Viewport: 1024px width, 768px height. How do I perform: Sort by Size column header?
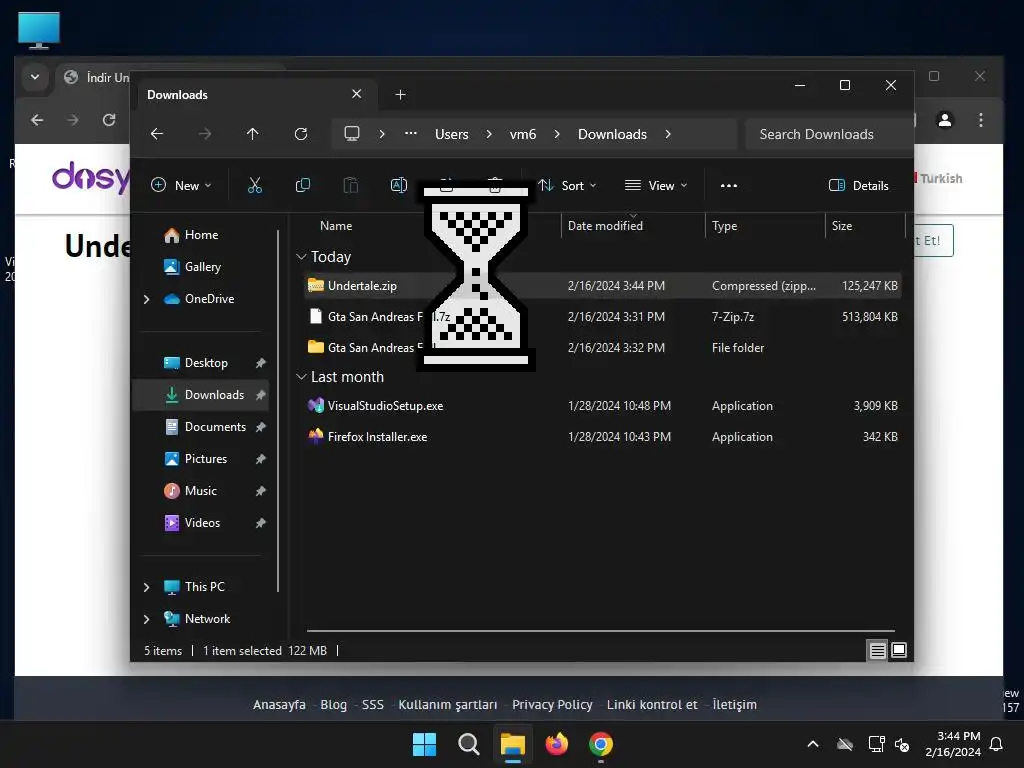pos(865,226)
